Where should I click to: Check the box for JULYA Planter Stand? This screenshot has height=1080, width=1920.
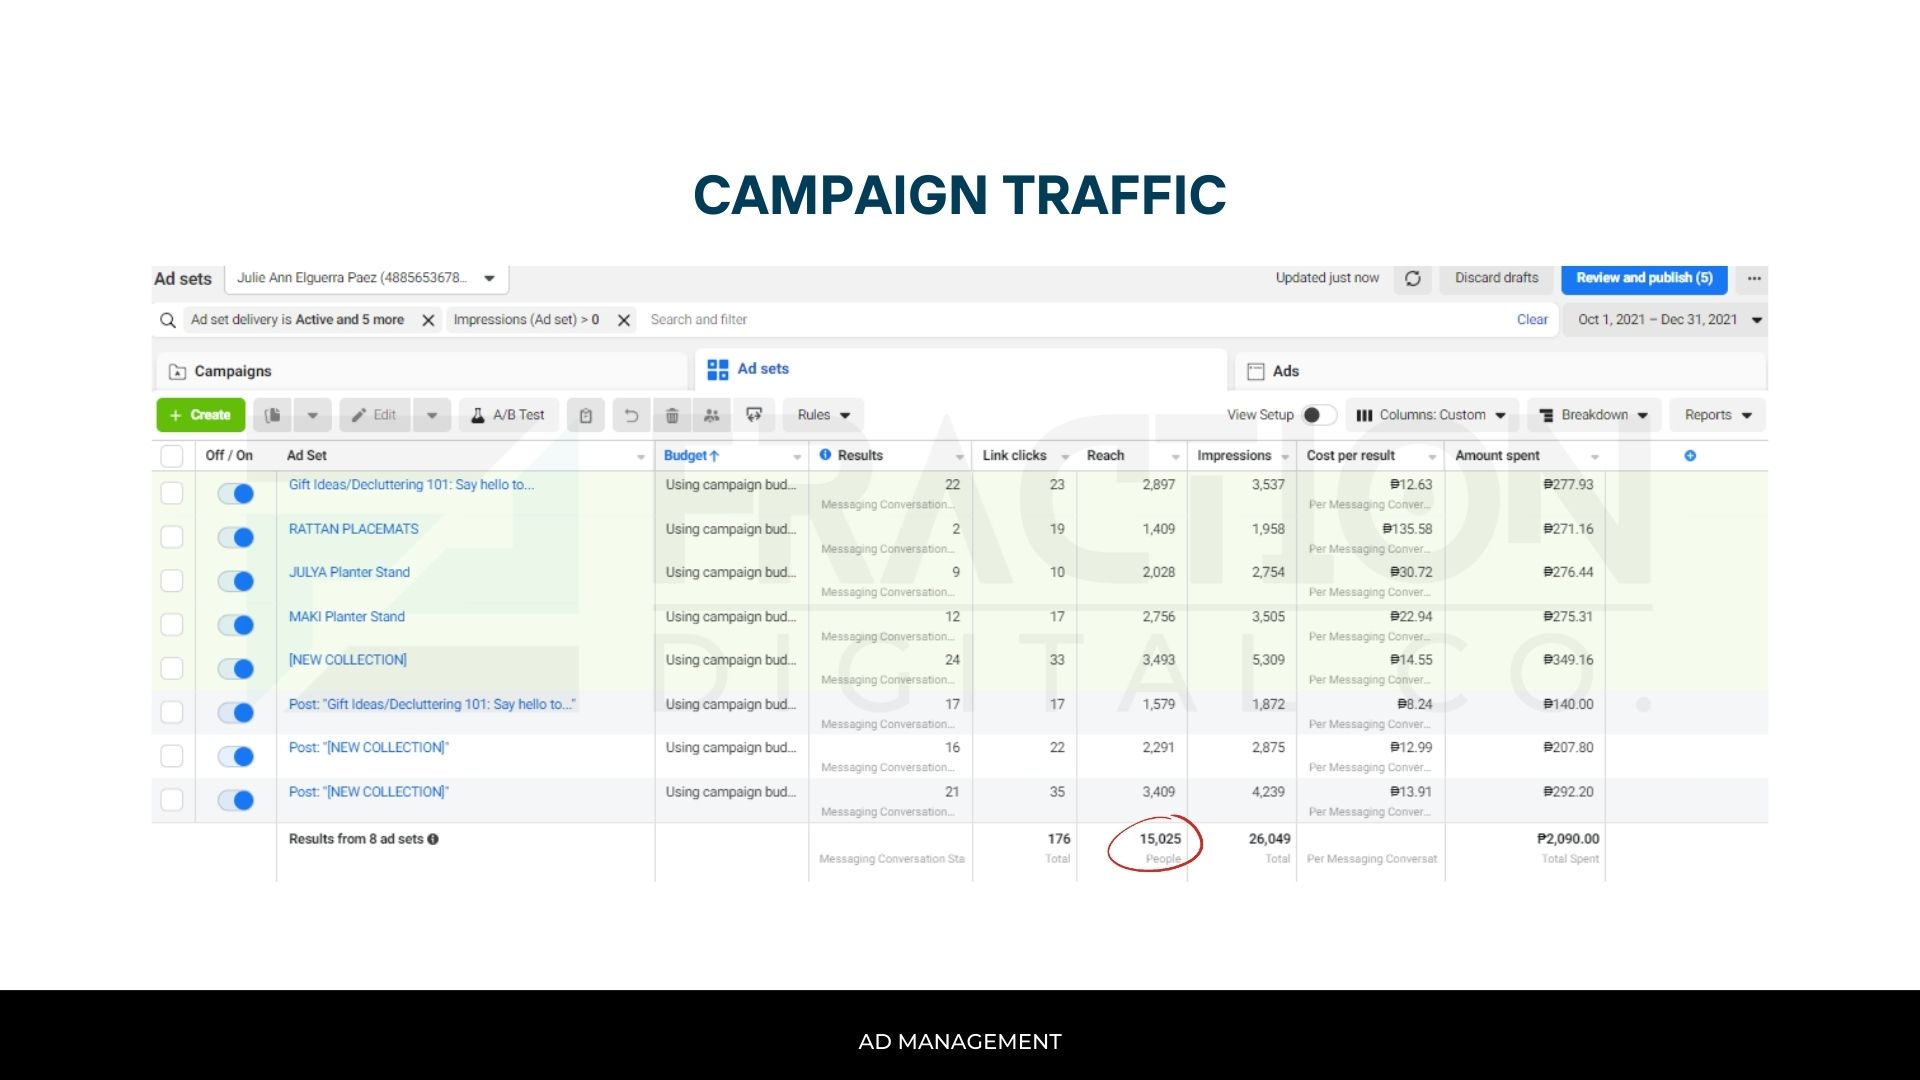pyautogui.click(x=172, y=581)
